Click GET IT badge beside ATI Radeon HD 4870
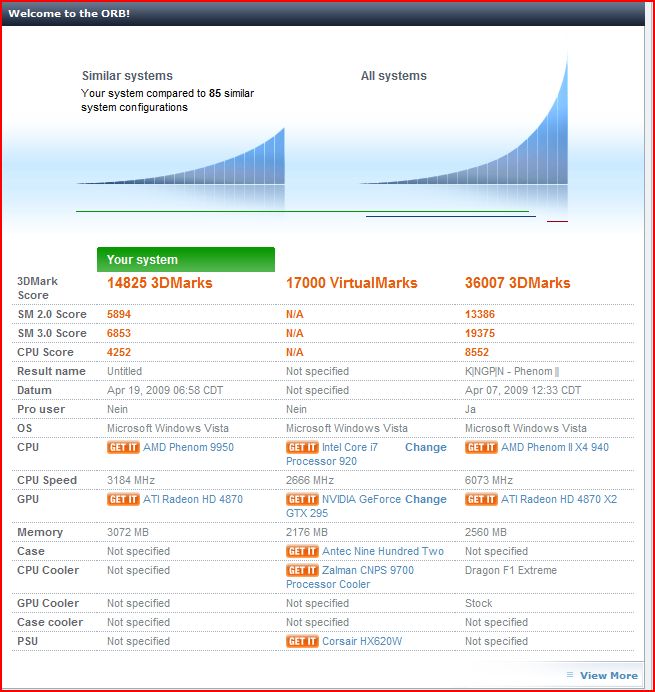The image size is (655, 692). pos(123,499)
